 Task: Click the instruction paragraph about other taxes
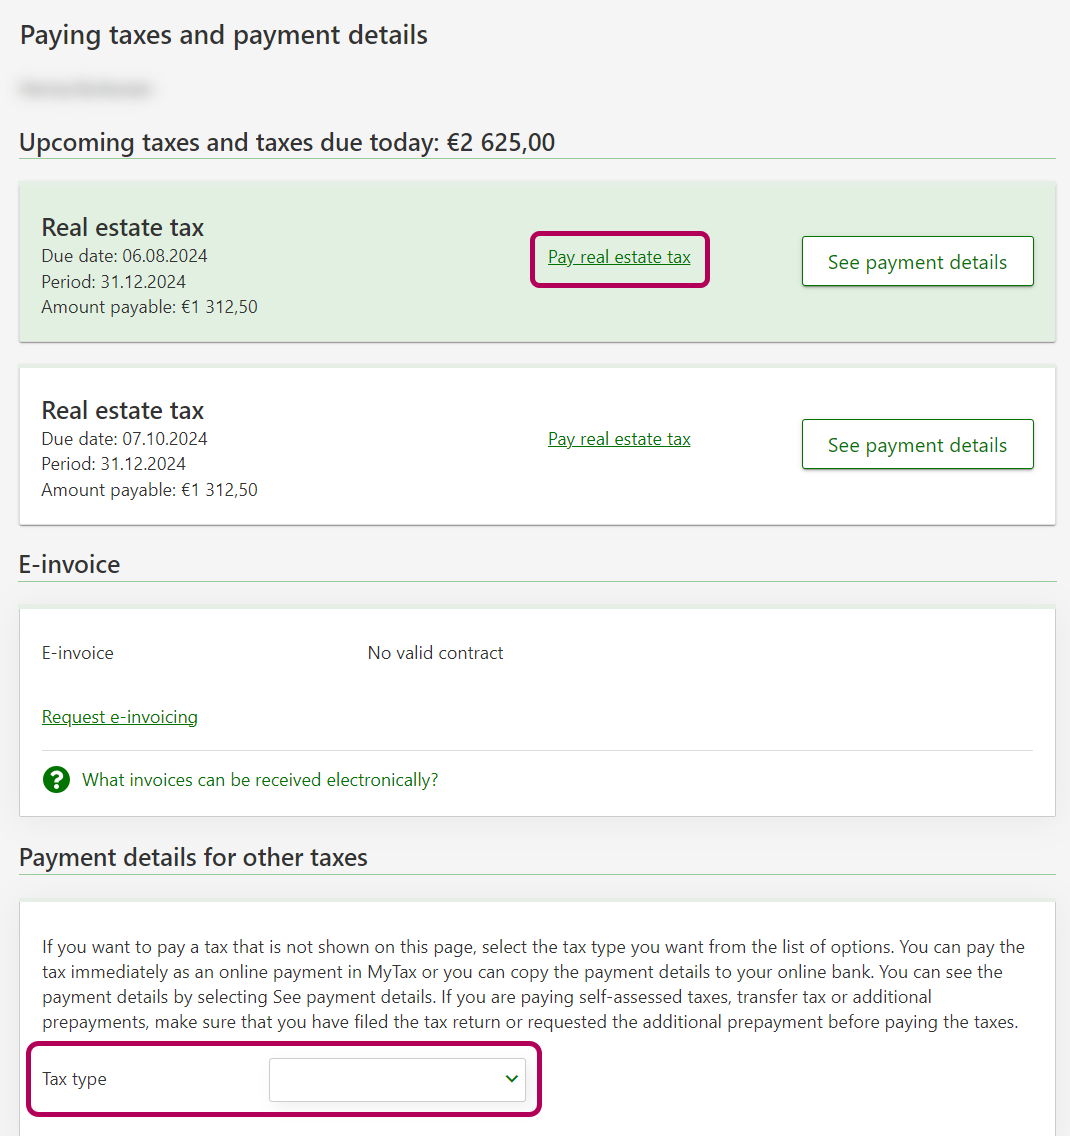click(x=533, y=984)
